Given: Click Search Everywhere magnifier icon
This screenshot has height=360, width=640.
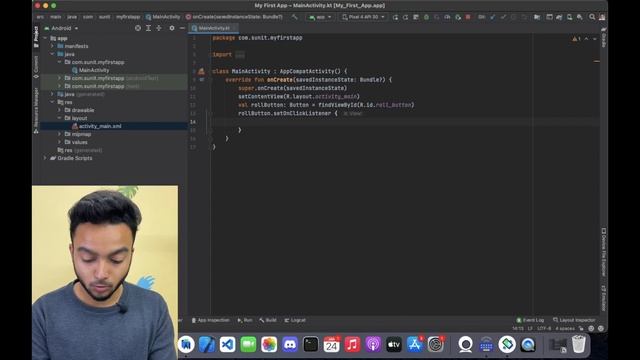Looking at the screenshot, I should click(x=592, y=17).
